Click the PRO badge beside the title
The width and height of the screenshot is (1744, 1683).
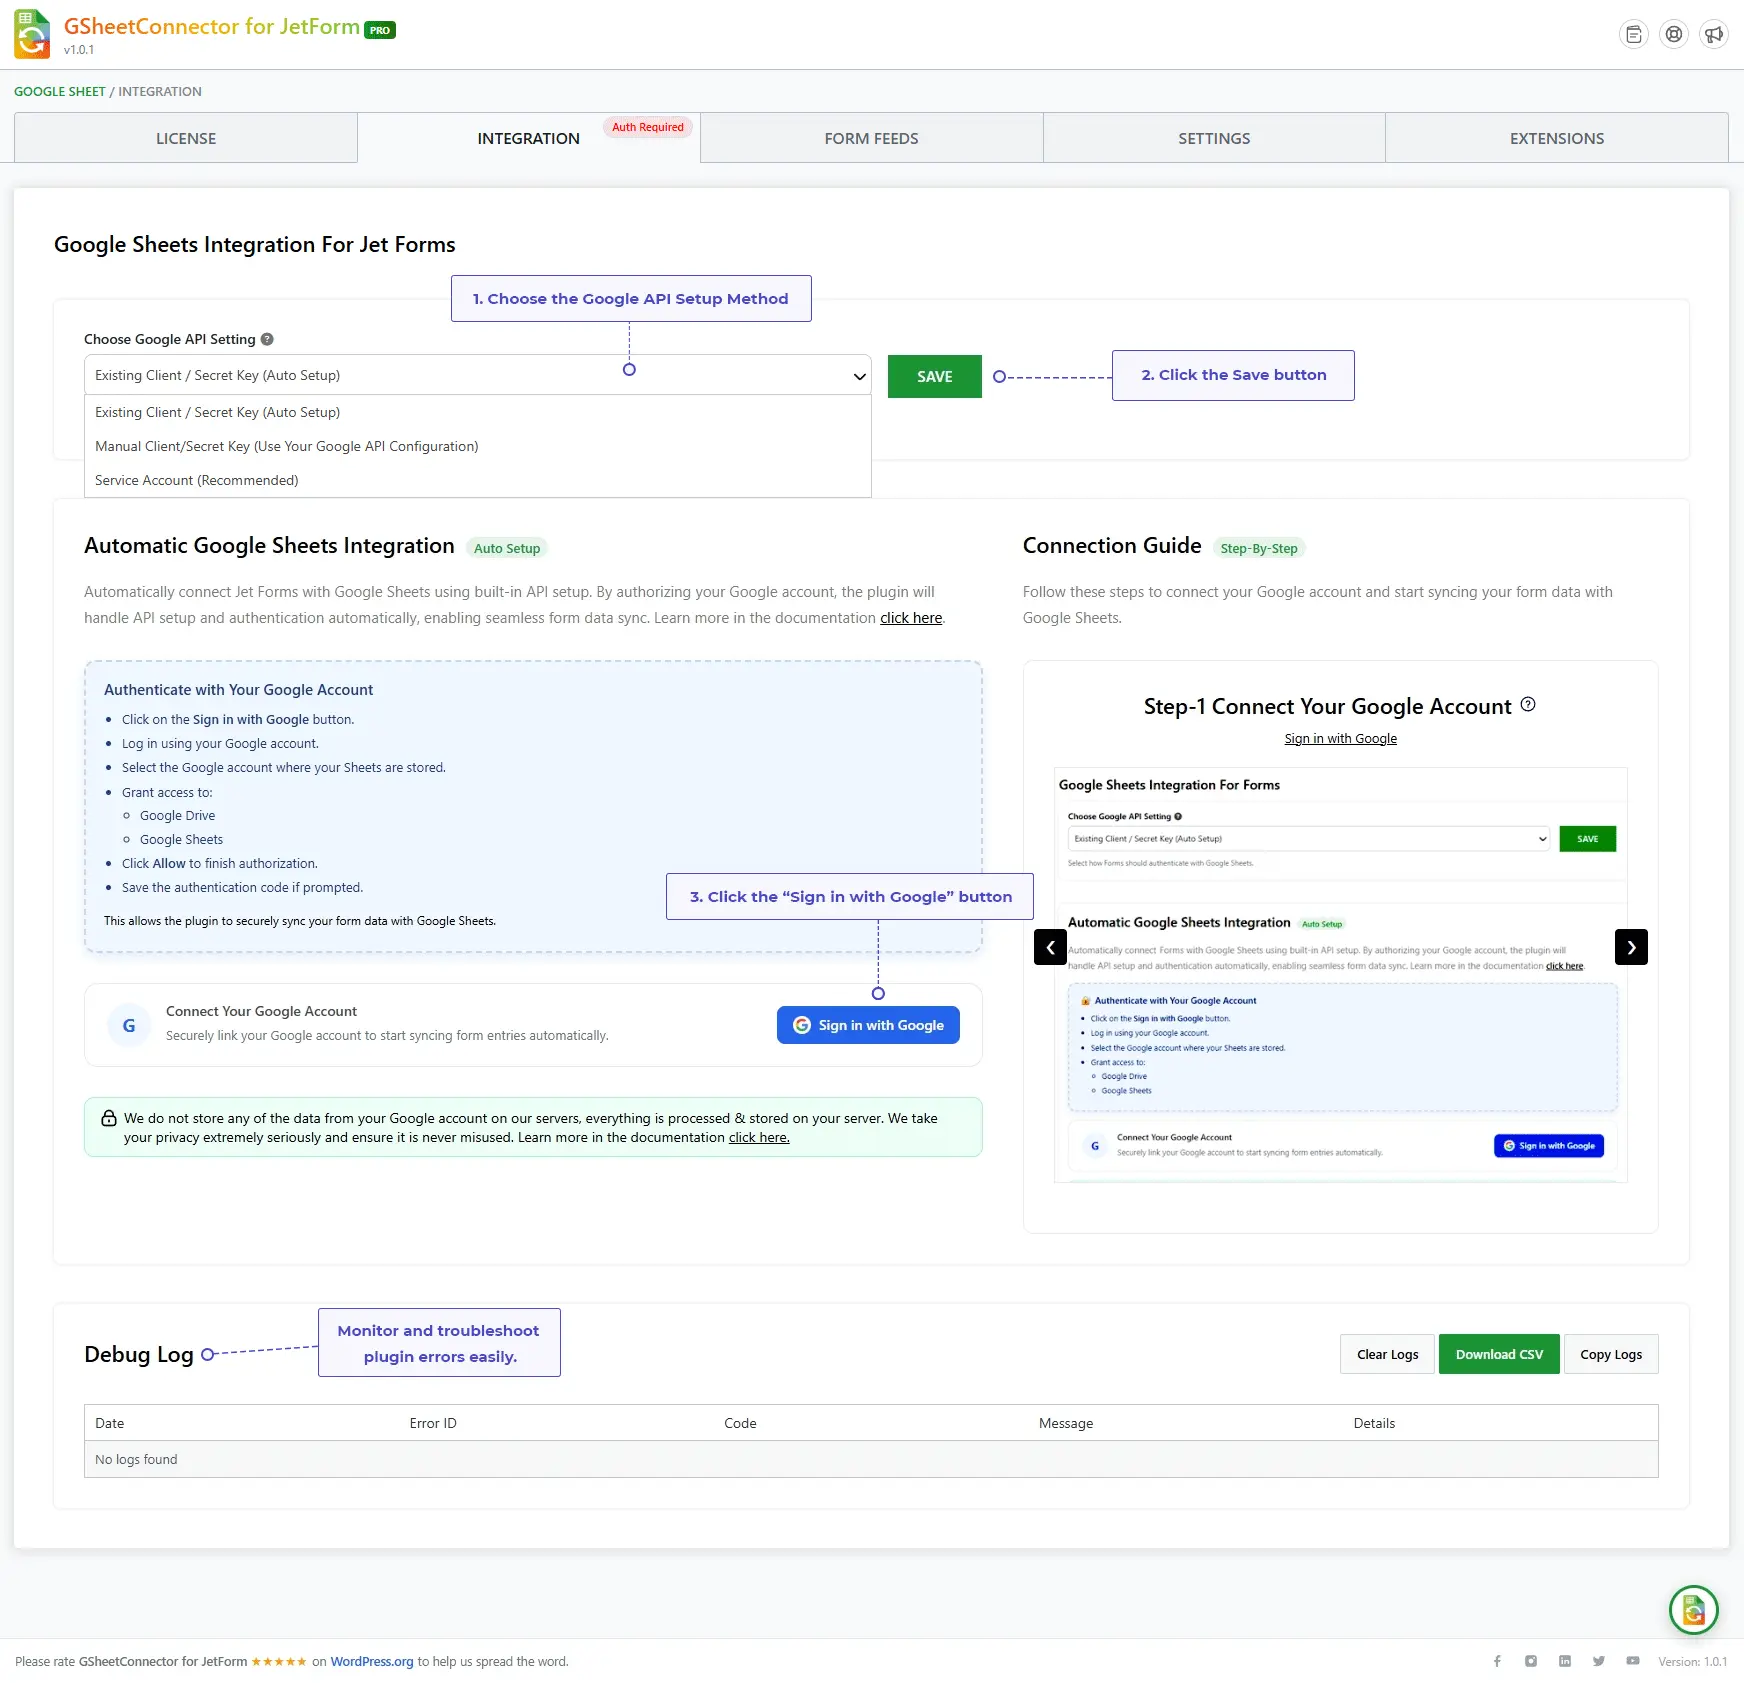point(380,30)
